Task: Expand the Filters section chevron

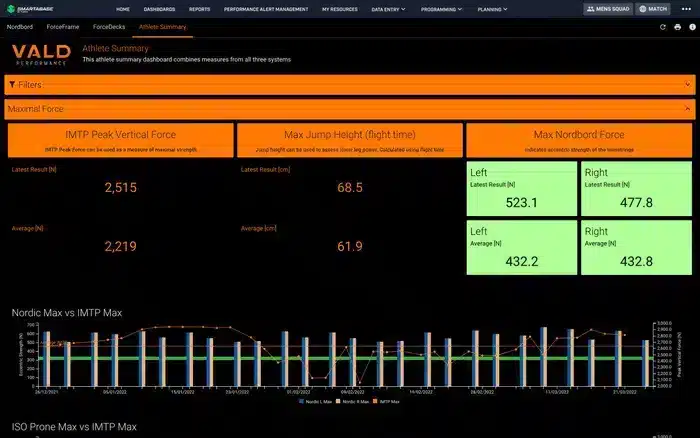Action: pyautogui.click(x=688, y=84)
